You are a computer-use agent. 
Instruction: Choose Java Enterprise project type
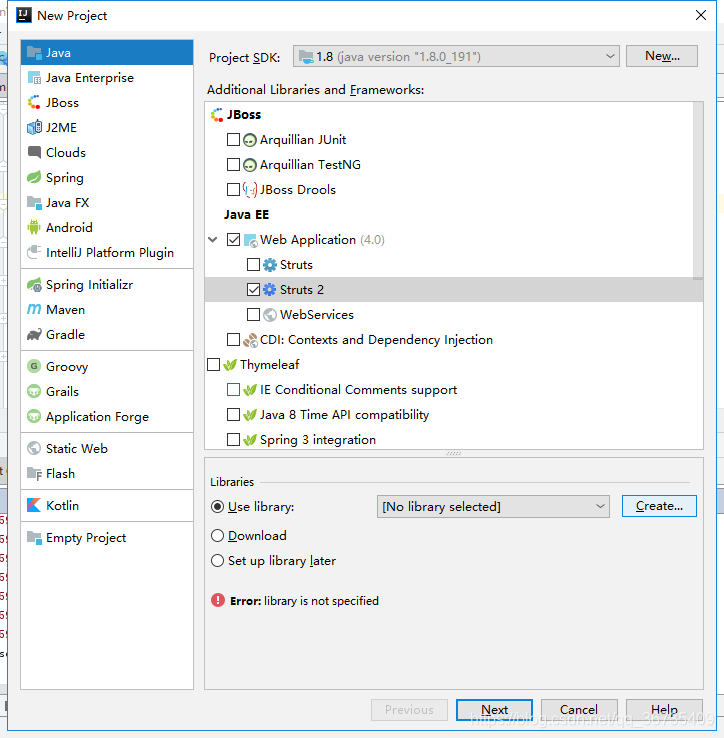[x=107, y=78]
